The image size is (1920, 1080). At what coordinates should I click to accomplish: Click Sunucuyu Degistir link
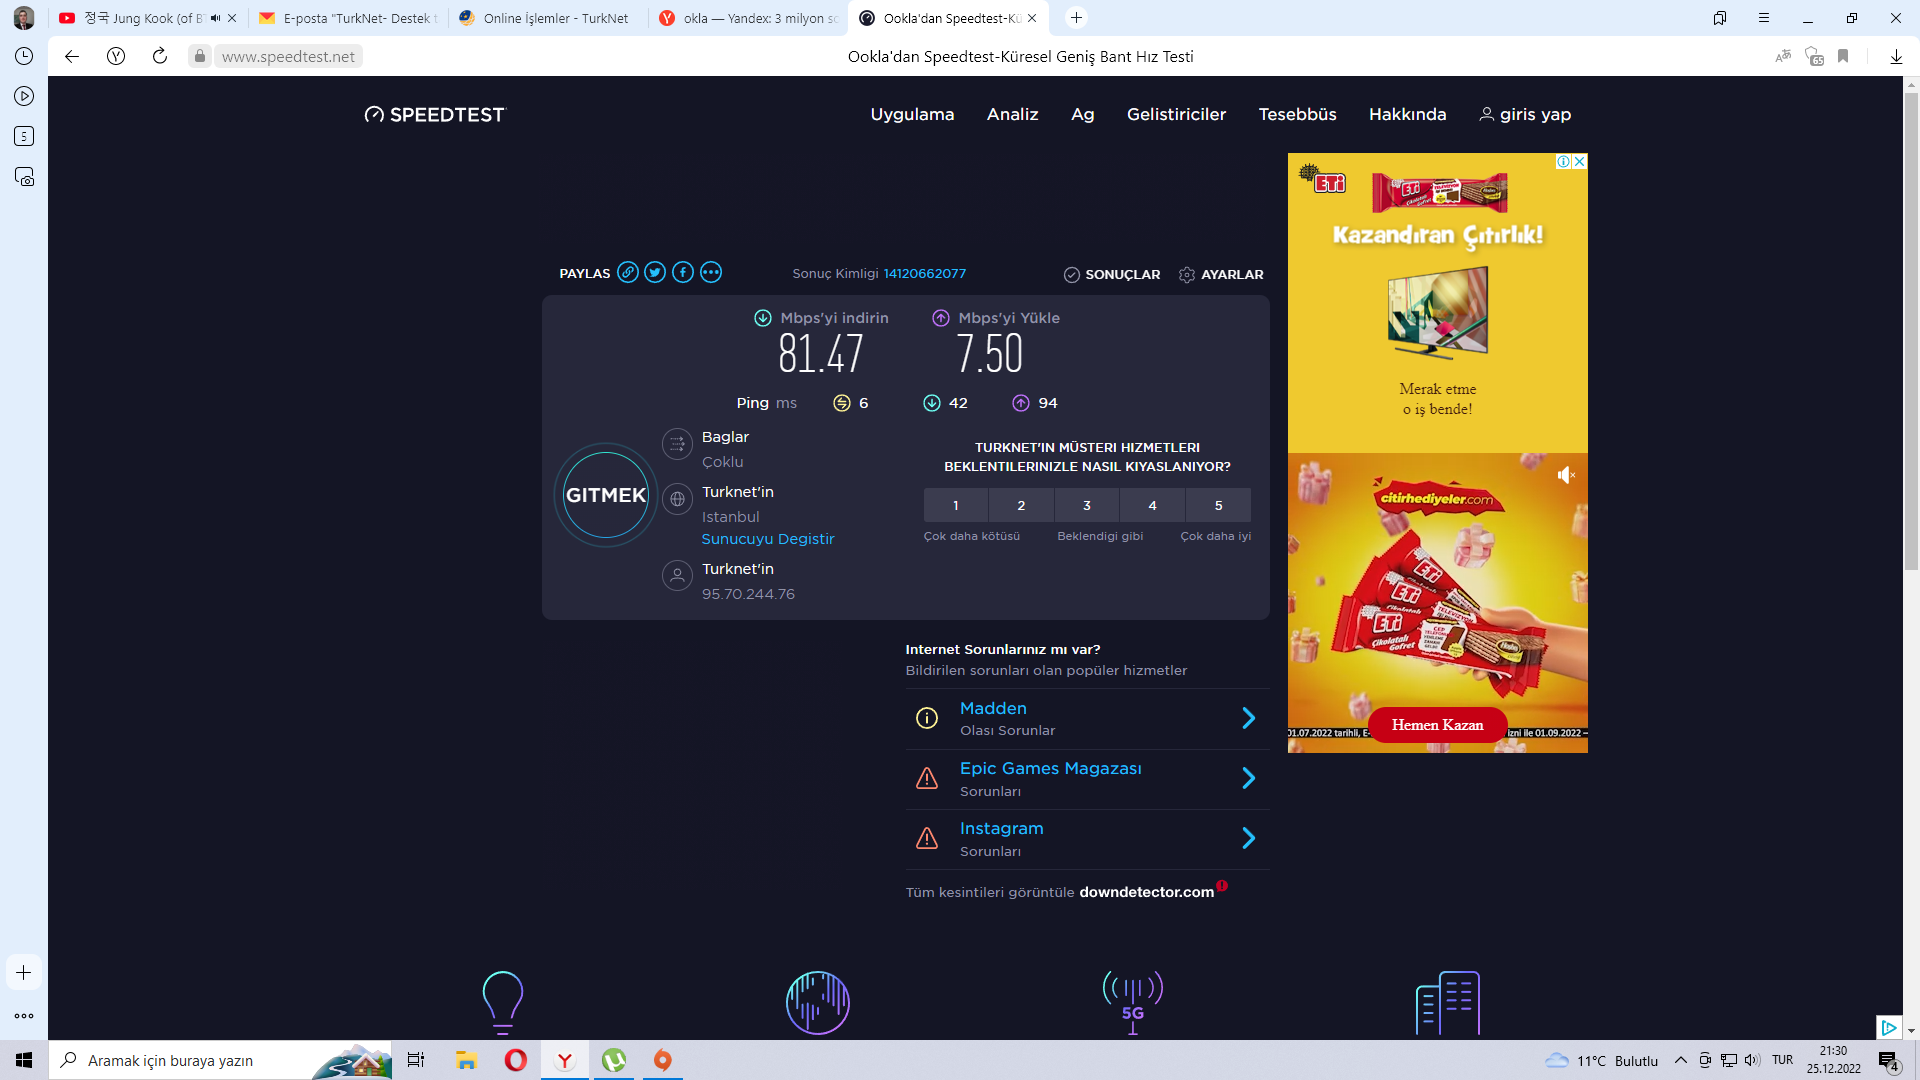(x=768, y=539)
